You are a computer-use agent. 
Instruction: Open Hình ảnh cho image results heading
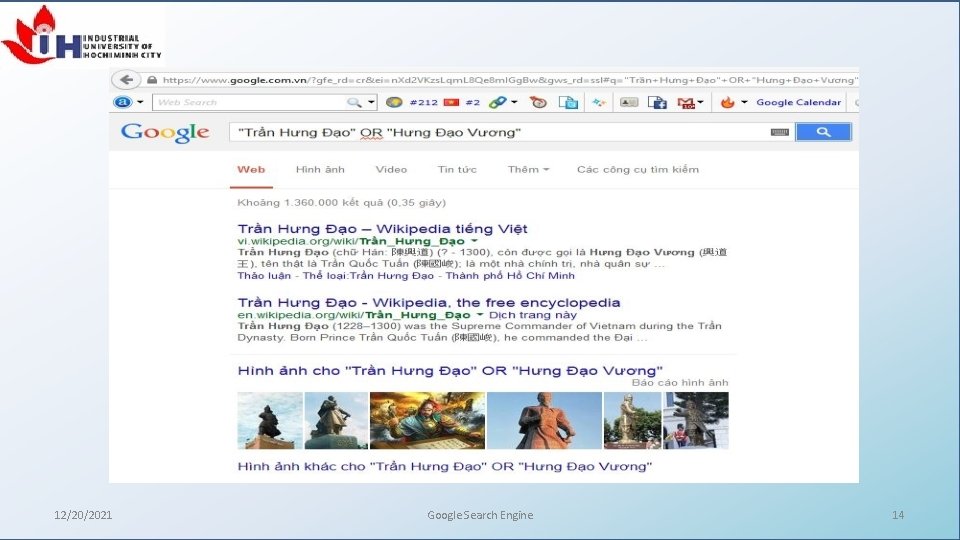coord(450,370)
